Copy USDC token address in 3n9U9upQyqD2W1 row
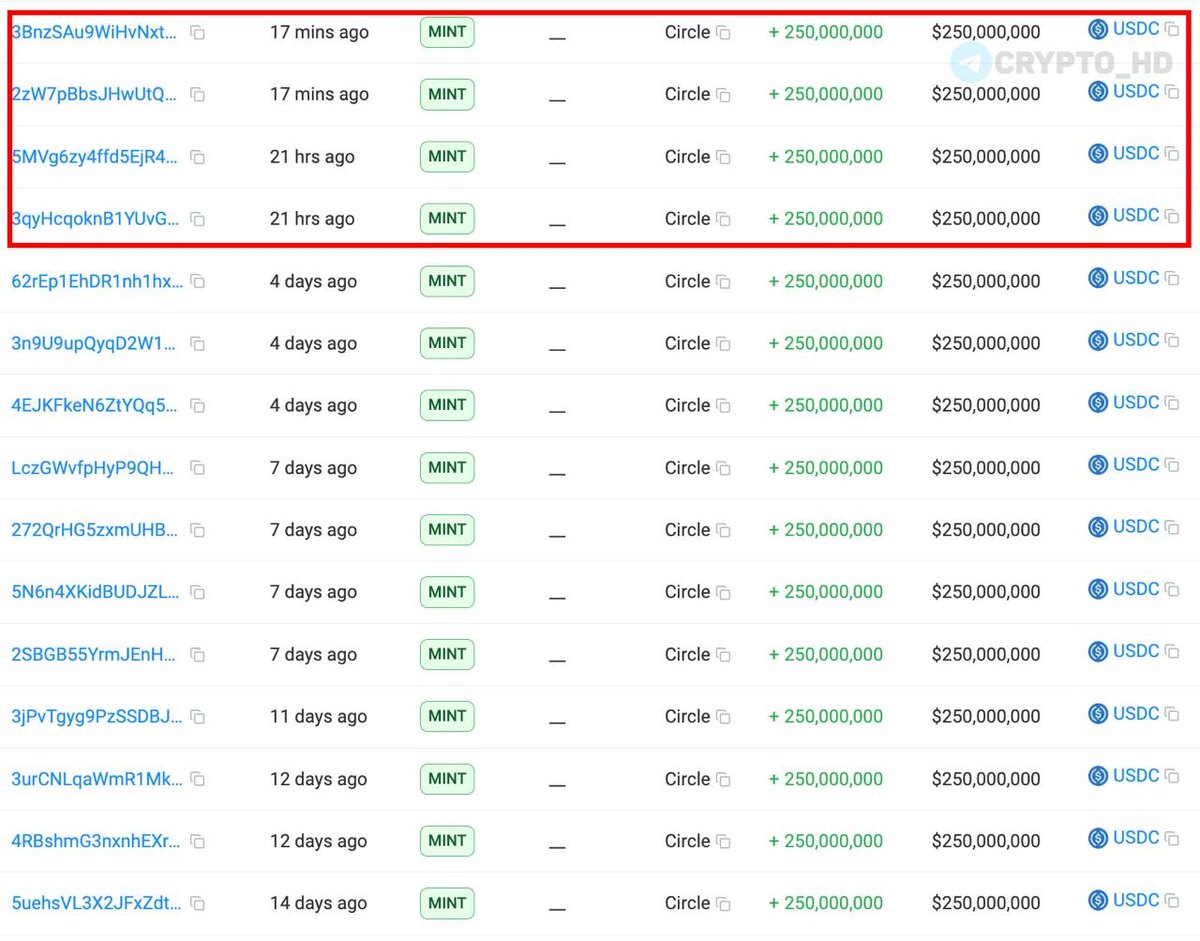The height and width of the screenshot is (941, 1200). (1172, 341)
